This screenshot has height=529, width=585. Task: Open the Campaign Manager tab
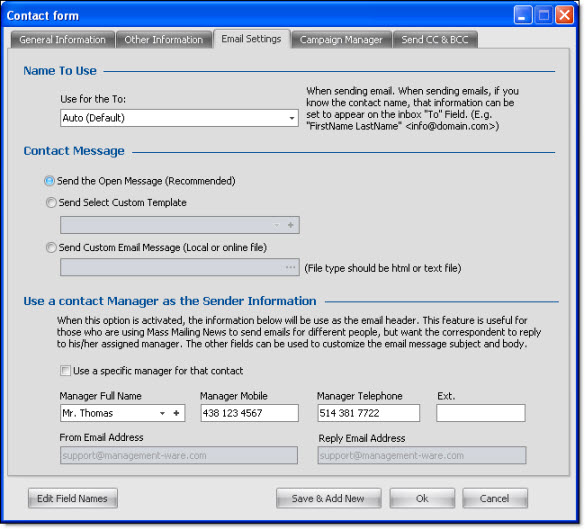341,40
